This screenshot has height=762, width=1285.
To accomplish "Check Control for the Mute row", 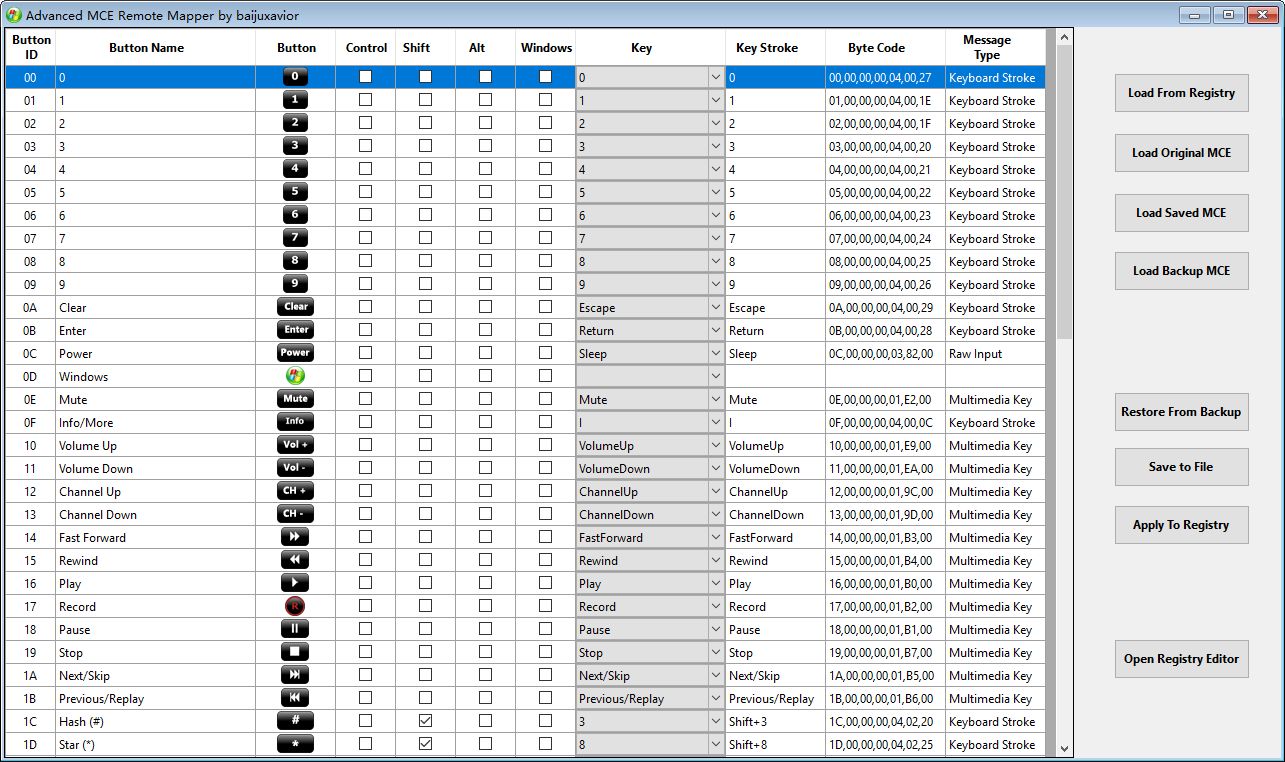I will point(365,399).
